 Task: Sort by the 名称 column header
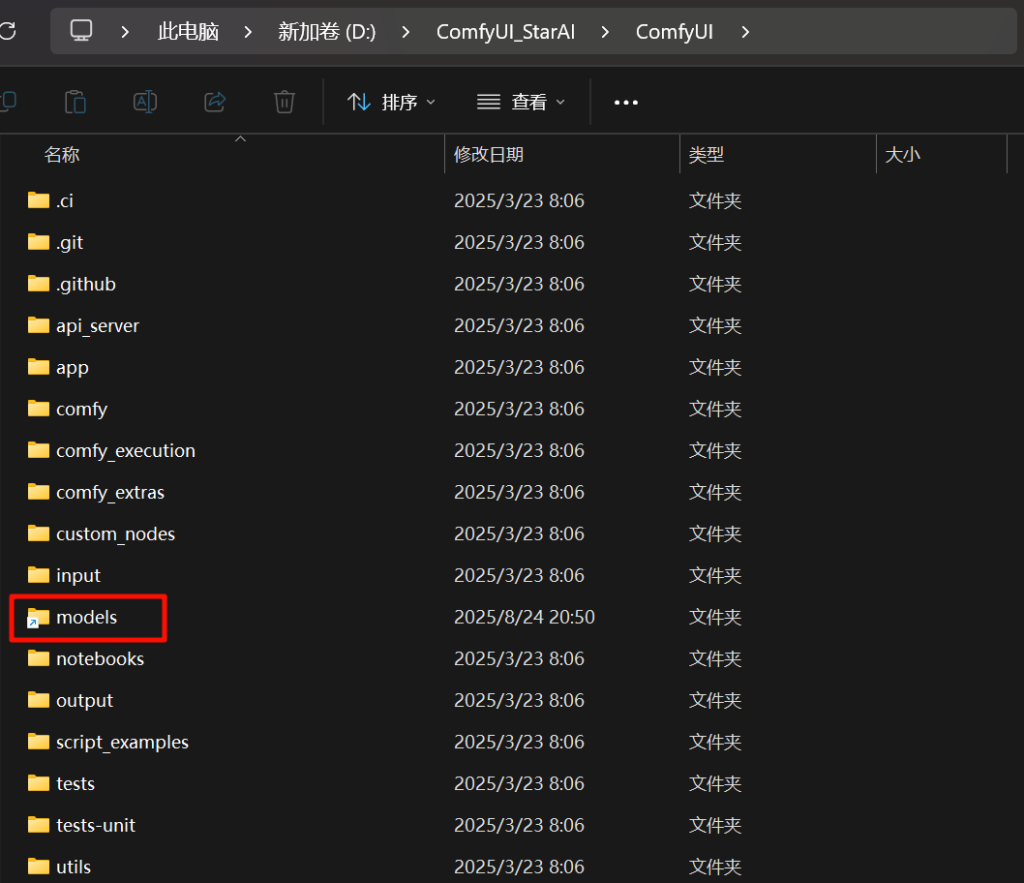pos(62,155)
